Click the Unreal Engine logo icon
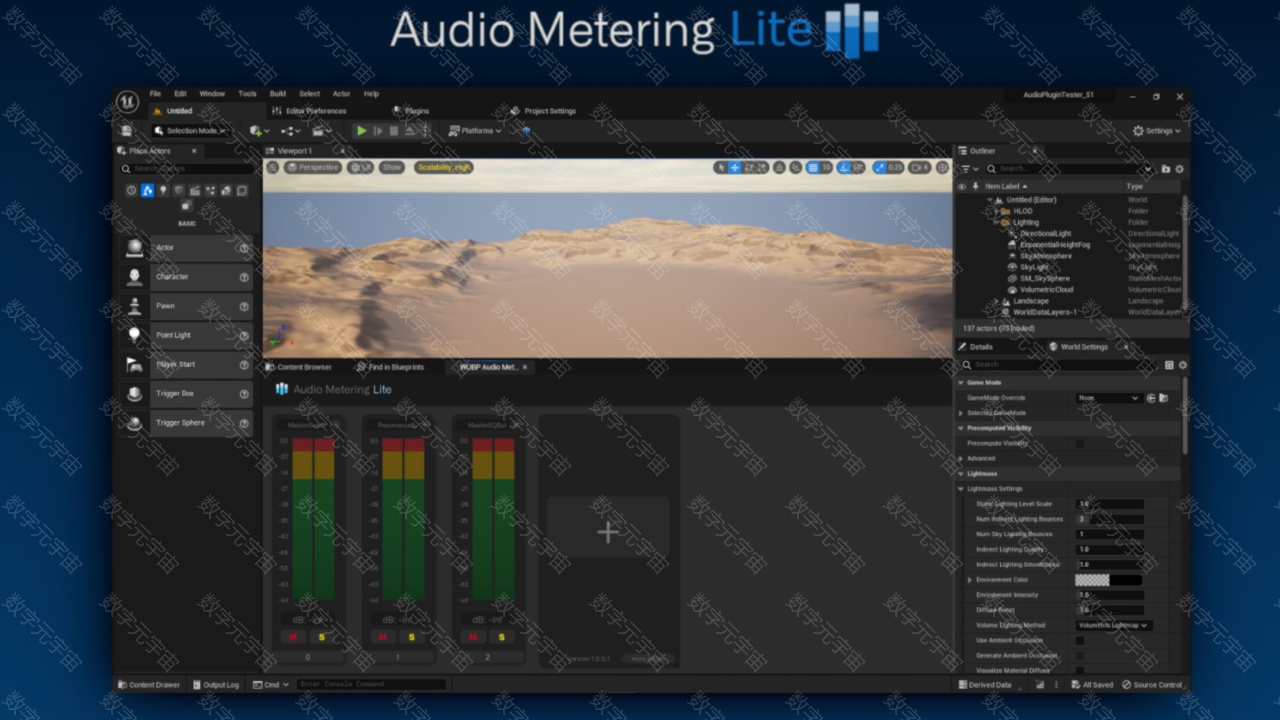This screenshot has width=1280, height=720. [x=127, y=101]
